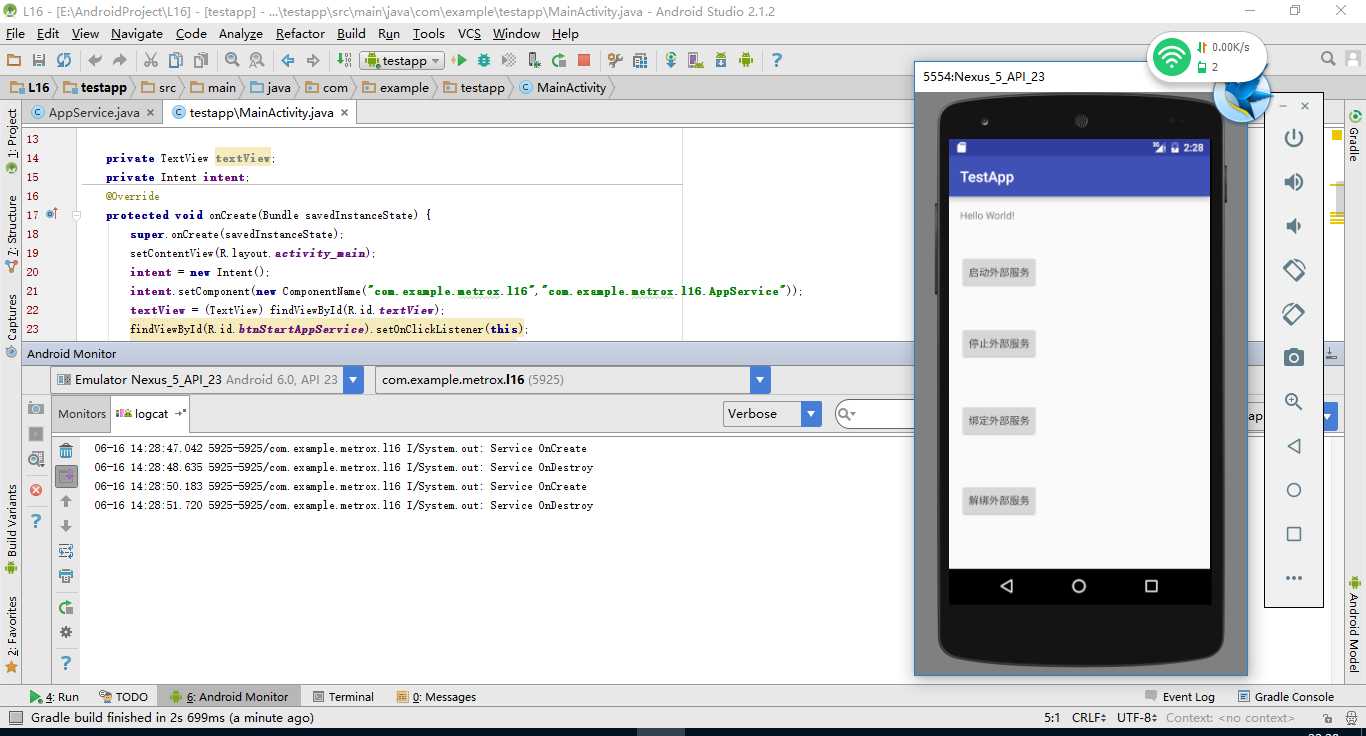This screenshot has width=1366, height=736.
Task: Collapse the onCreate method fold marker
Action: 76,215
